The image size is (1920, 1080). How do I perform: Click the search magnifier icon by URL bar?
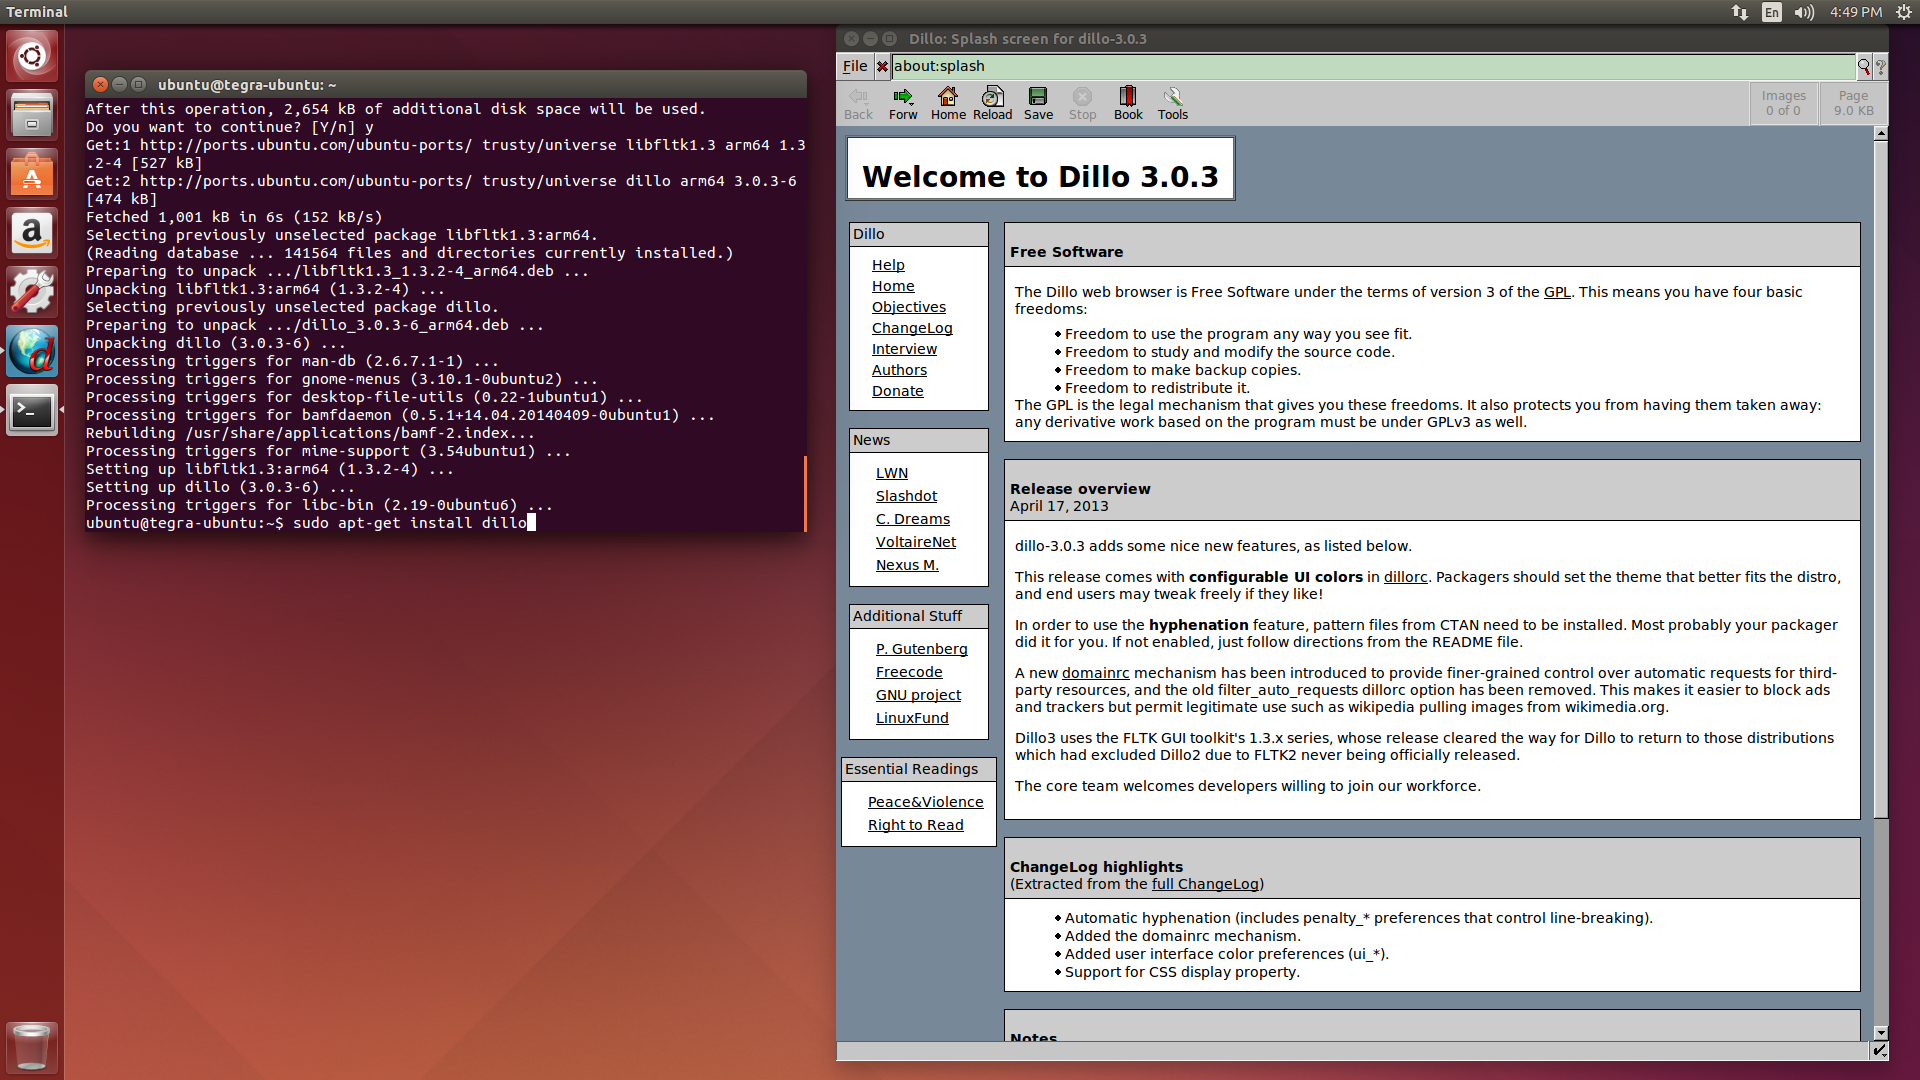coord(1864,67)
